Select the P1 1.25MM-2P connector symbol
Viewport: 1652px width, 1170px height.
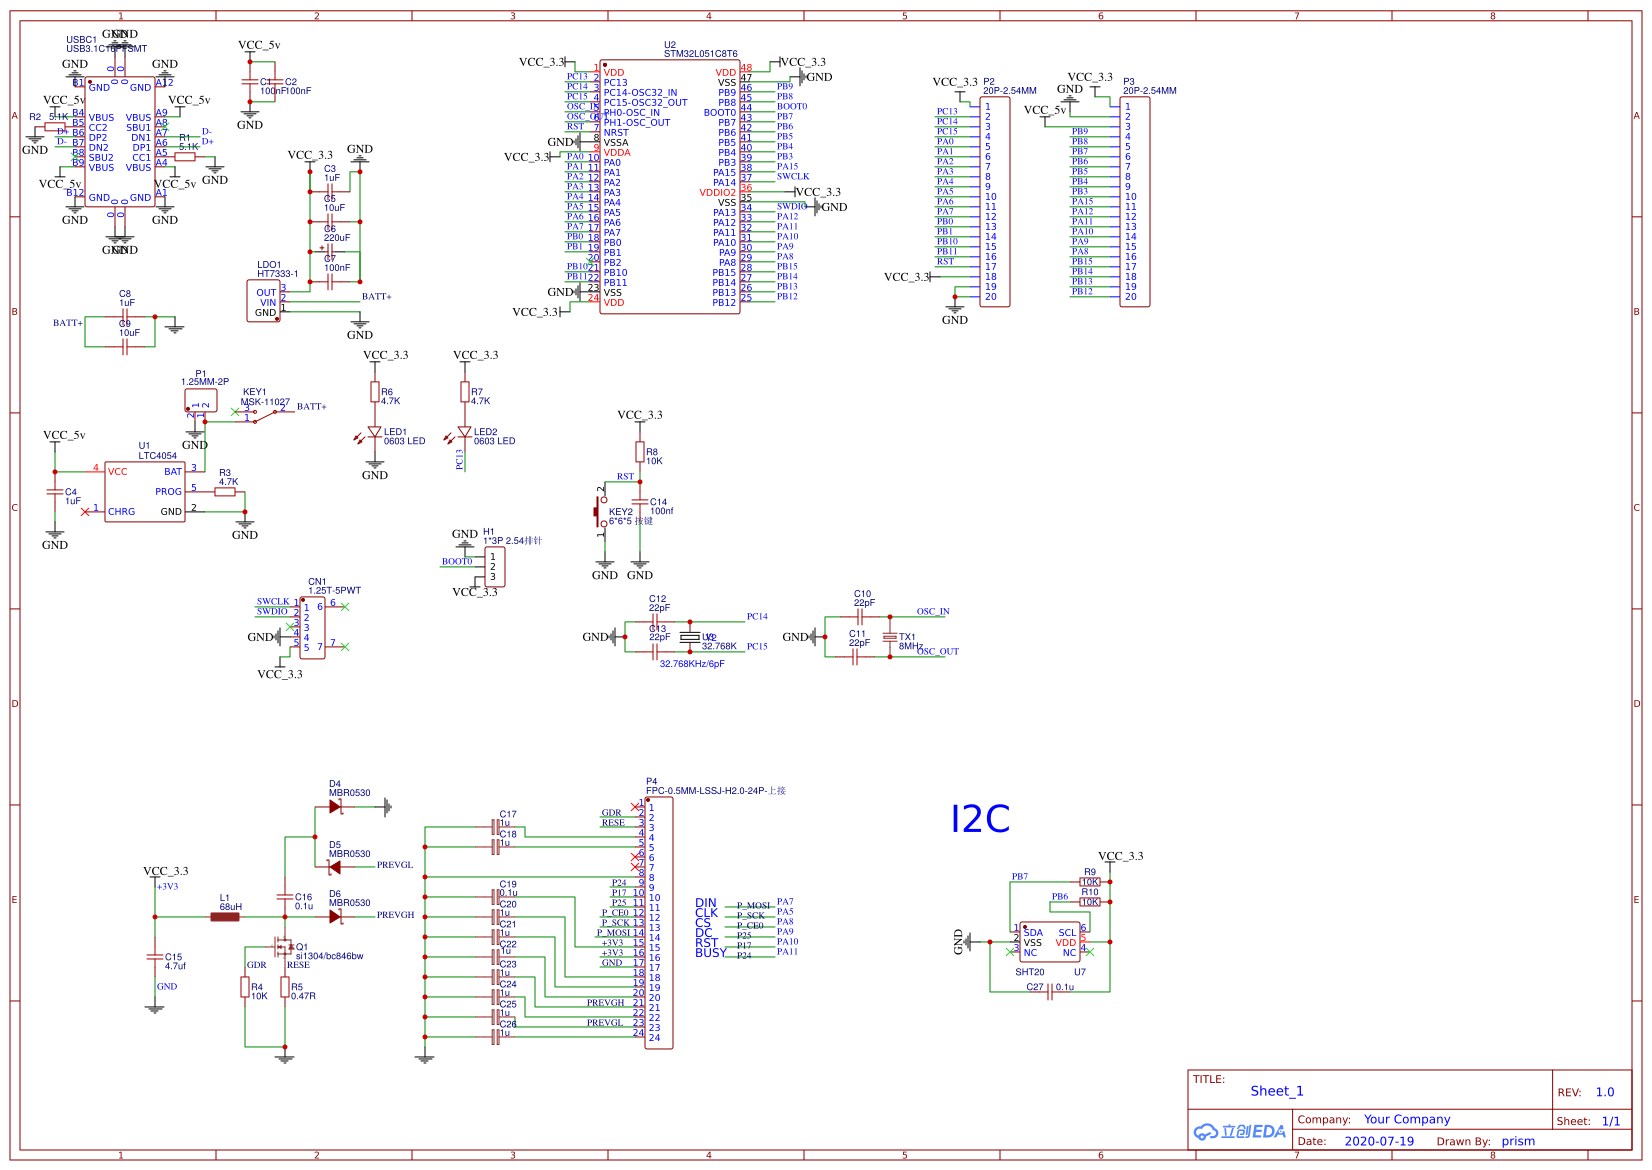(x=201, y=401)
